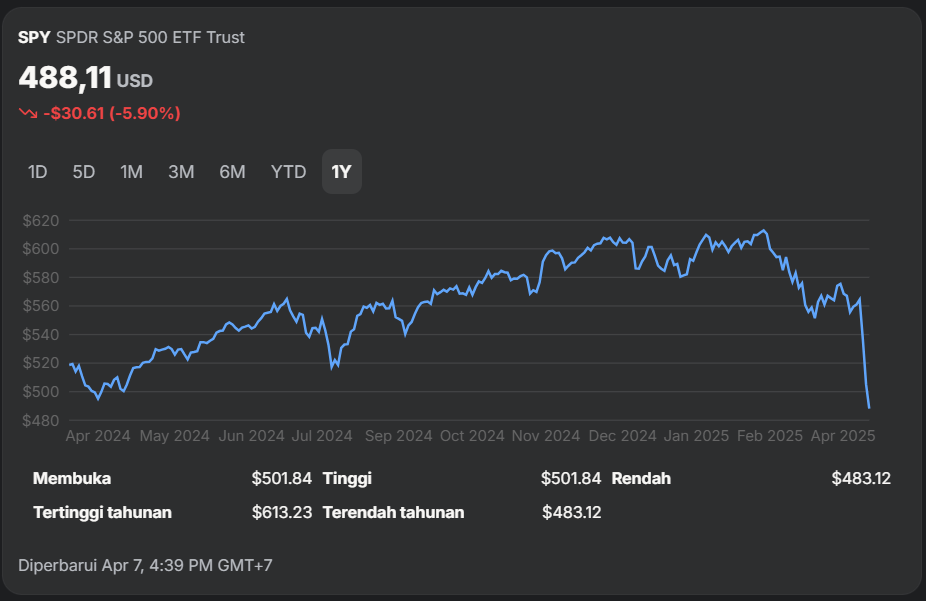Click the Jun 2024 axis label
The image size is (926, 601).
252,436
